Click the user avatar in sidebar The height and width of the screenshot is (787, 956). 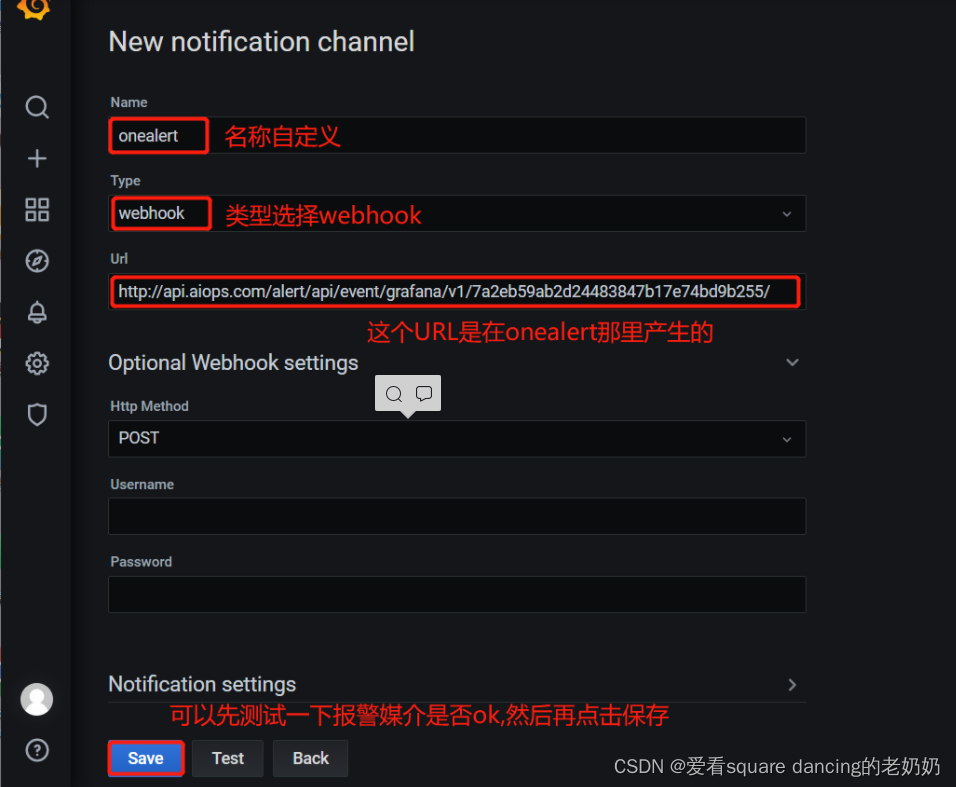pos(37,699)
